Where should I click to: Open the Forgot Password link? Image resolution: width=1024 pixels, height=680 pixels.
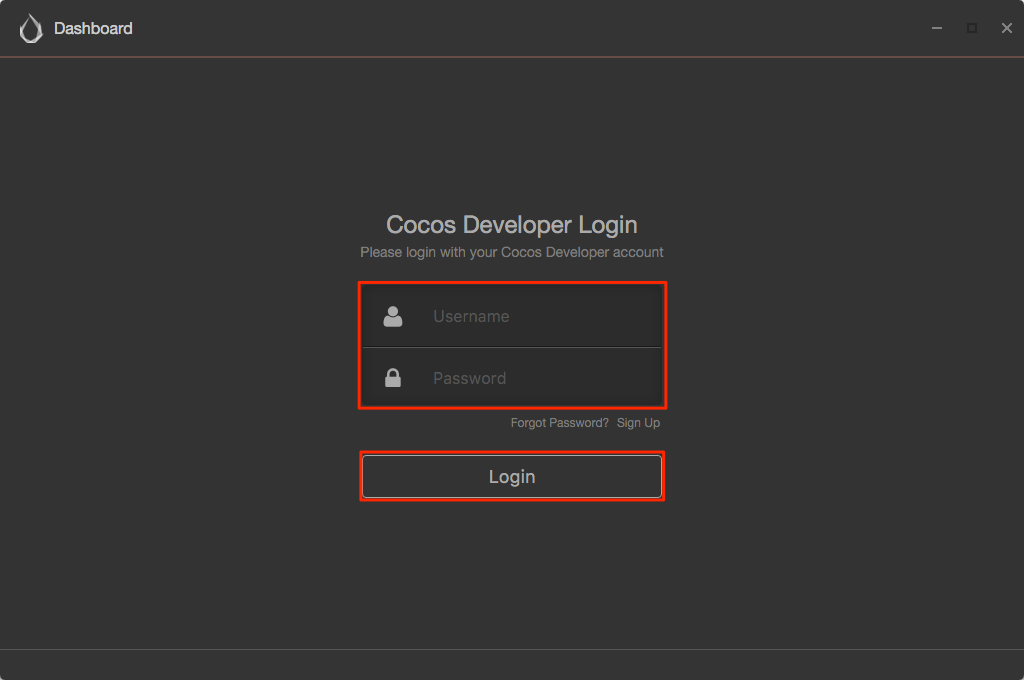(x=559, y=423)
